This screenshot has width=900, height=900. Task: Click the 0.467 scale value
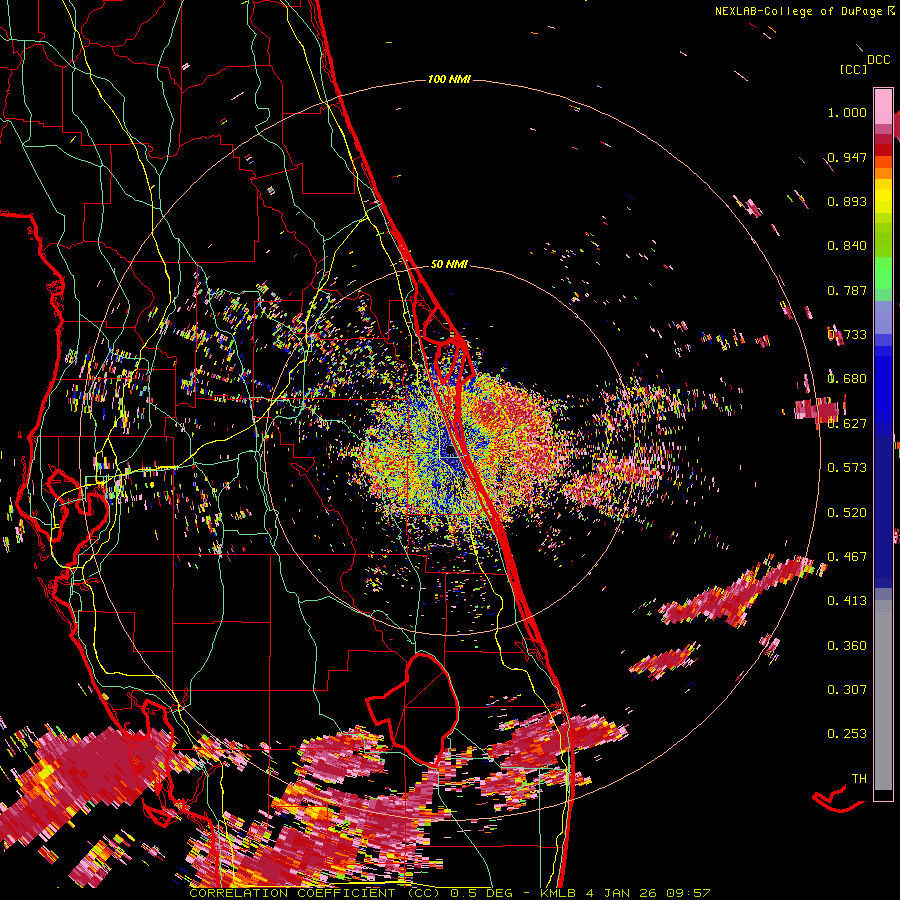pos(847,557)
